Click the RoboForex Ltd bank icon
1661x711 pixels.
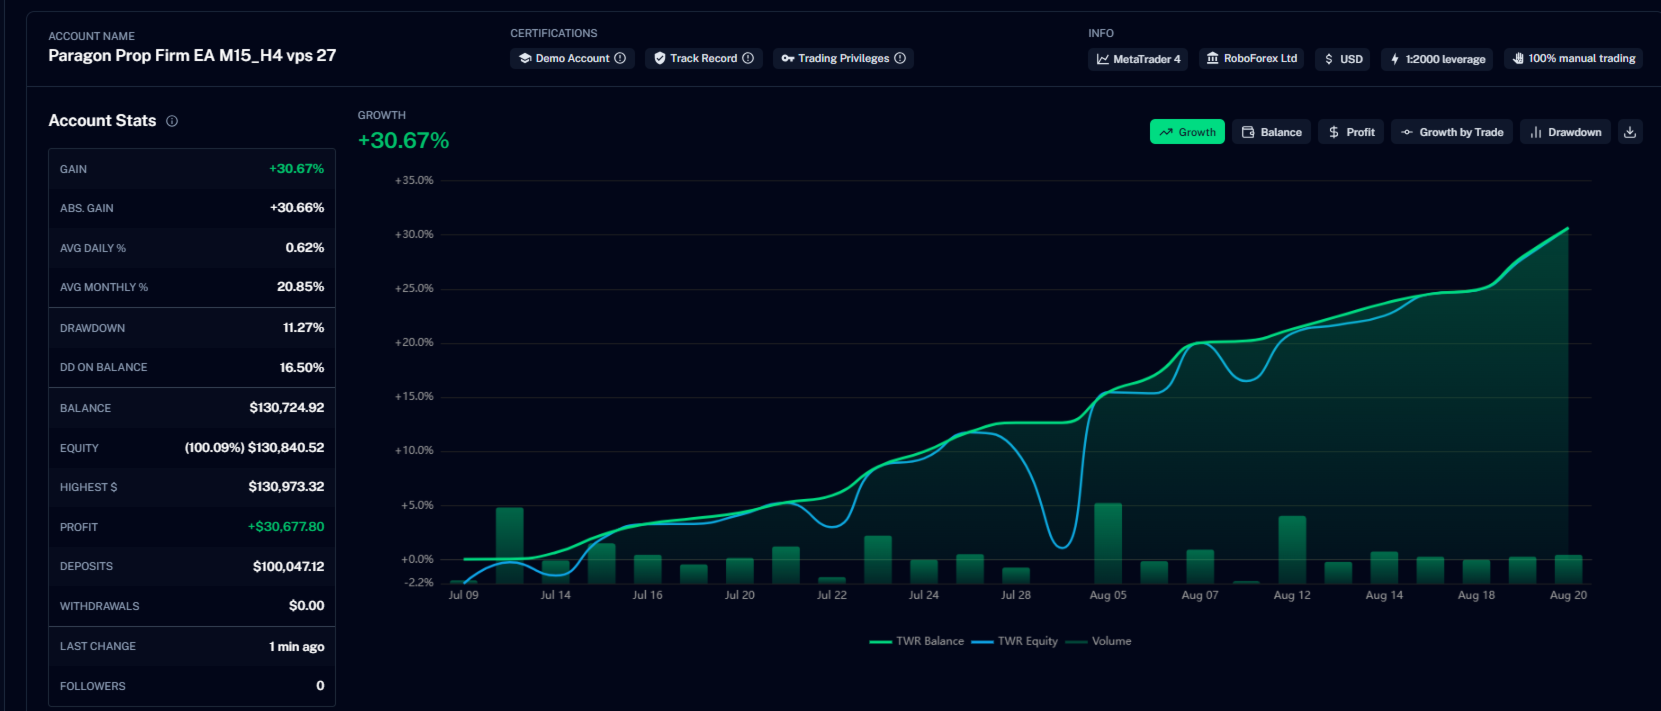[x=1212, y=58]
